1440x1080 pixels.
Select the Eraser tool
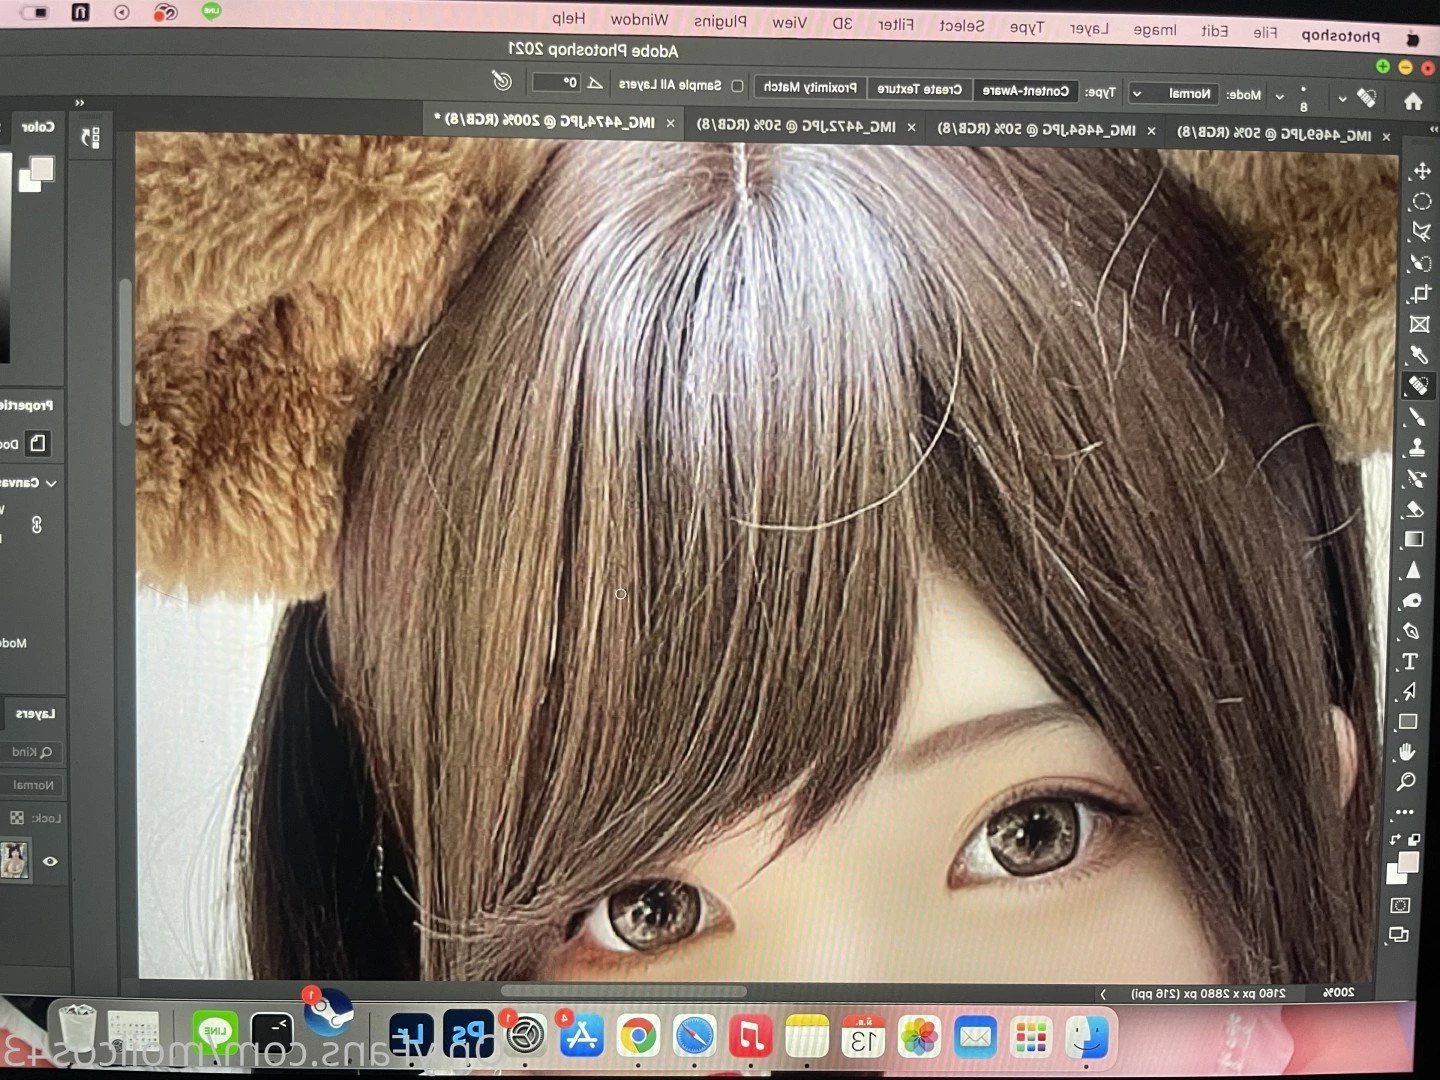(x=1414, y=509)
